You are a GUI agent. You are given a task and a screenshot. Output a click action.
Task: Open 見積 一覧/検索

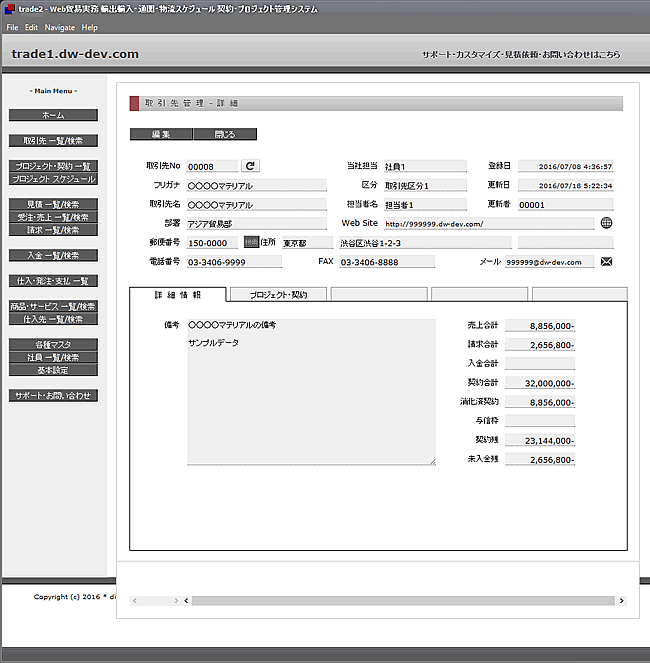coord(53,204)
